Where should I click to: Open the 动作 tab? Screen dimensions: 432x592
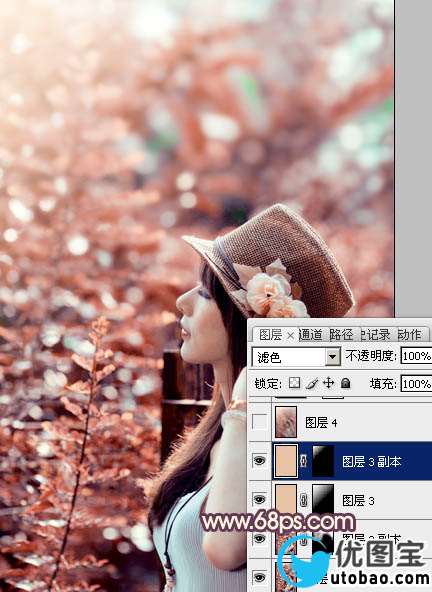pos(409,335)
